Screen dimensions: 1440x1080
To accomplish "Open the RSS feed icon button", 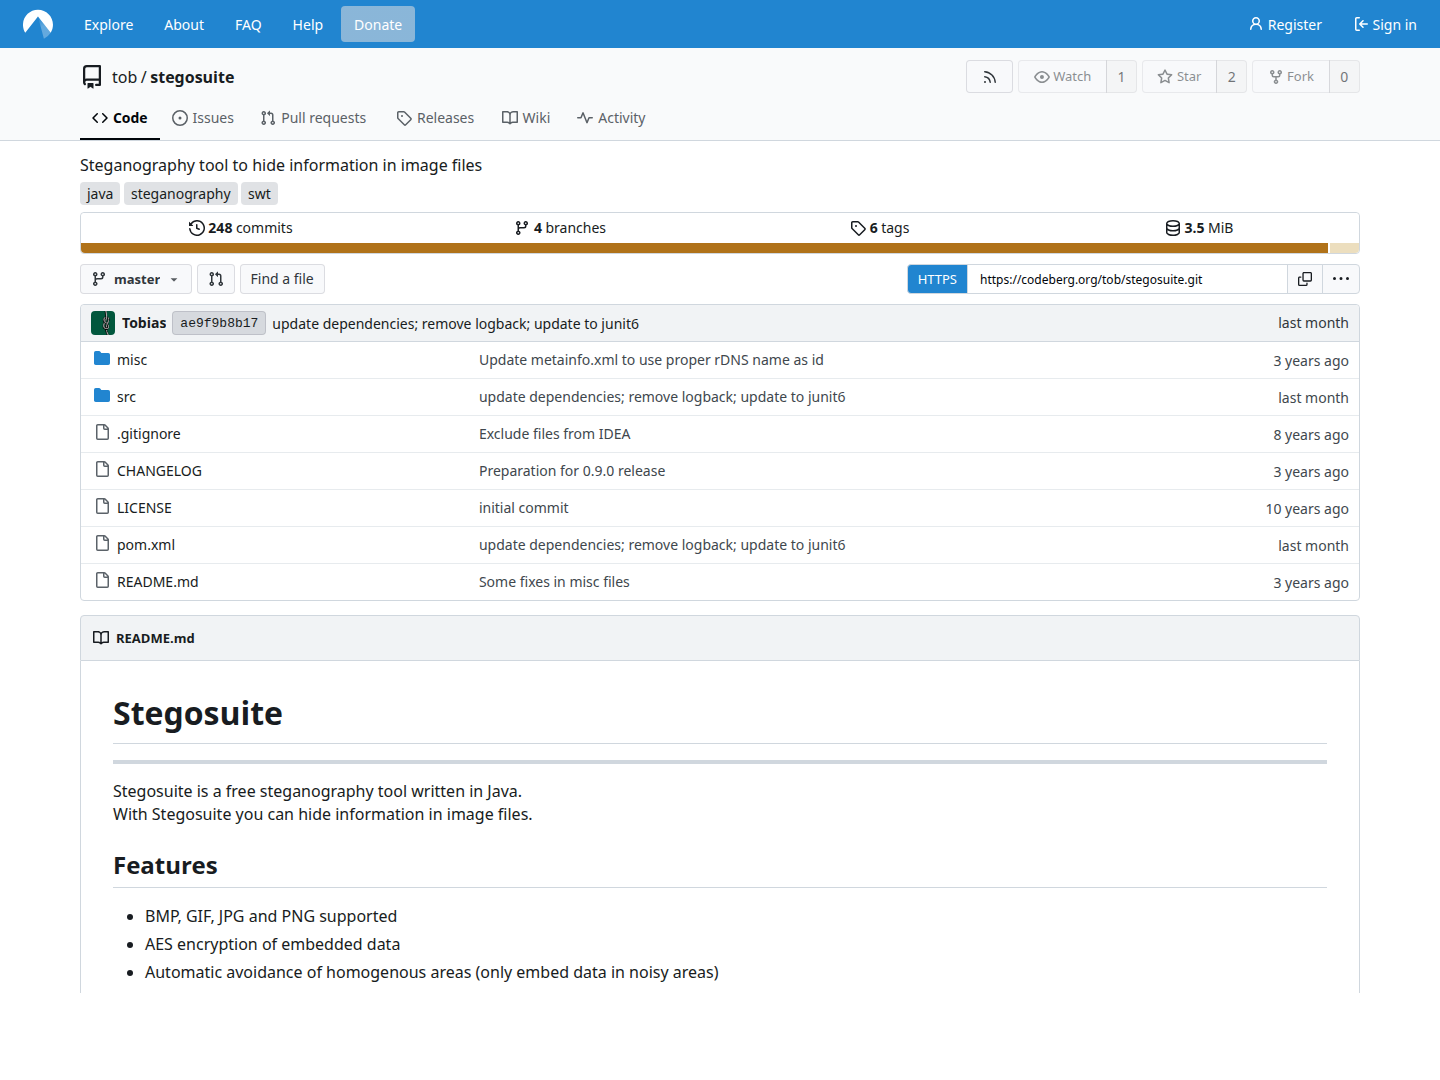I will pyautogui.click(x=989, y=77).
